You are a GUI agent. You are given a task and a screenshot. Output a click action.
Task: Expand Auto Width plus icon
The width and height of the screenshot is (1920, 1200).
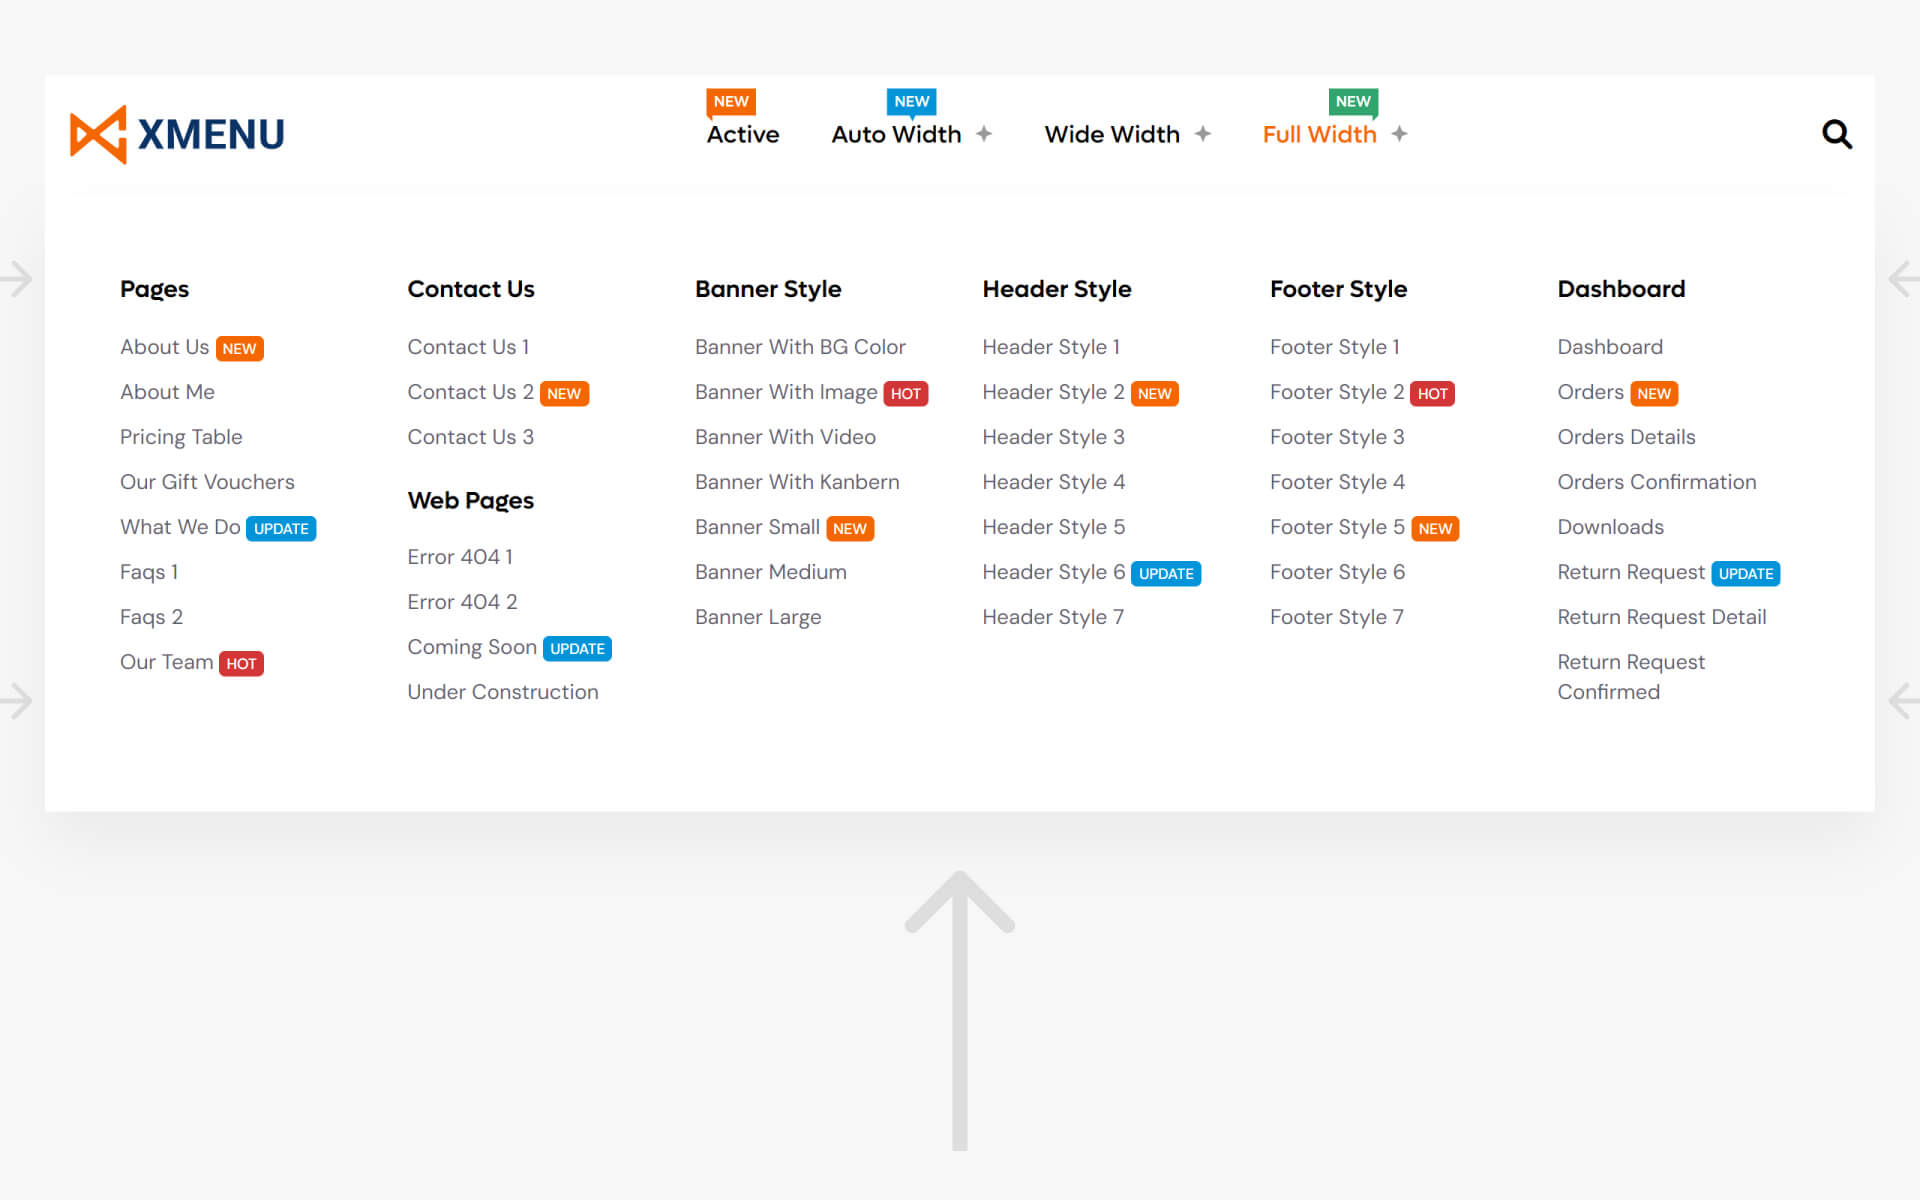(x=984, y=134)
